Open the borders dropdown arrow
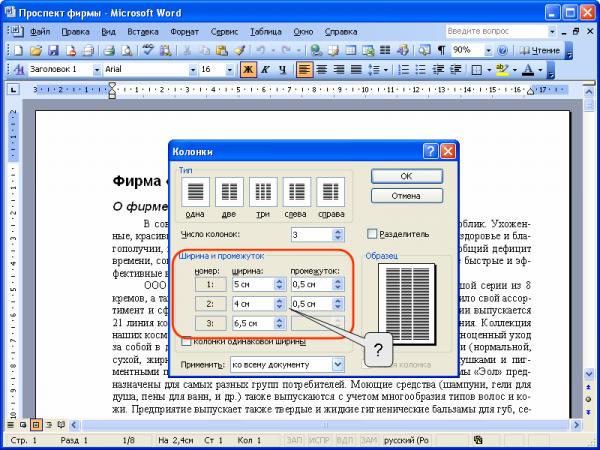This screenshot has height=450, width=600. pyautogui.click(x=489, y=70)
